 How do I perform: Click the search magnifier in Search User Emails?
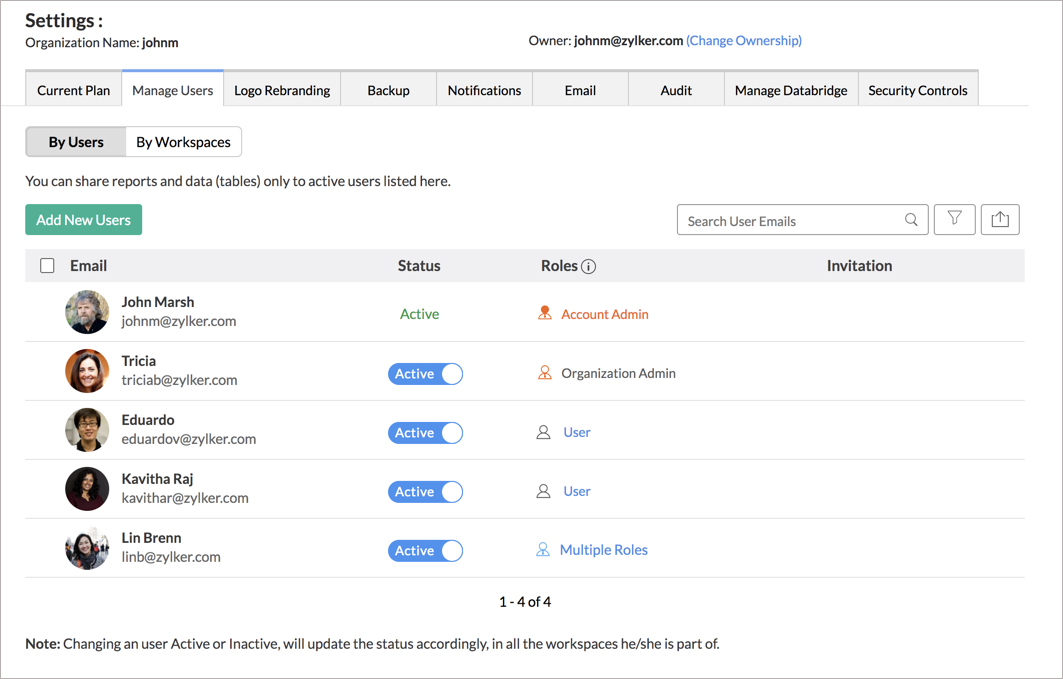click(910, 219)
